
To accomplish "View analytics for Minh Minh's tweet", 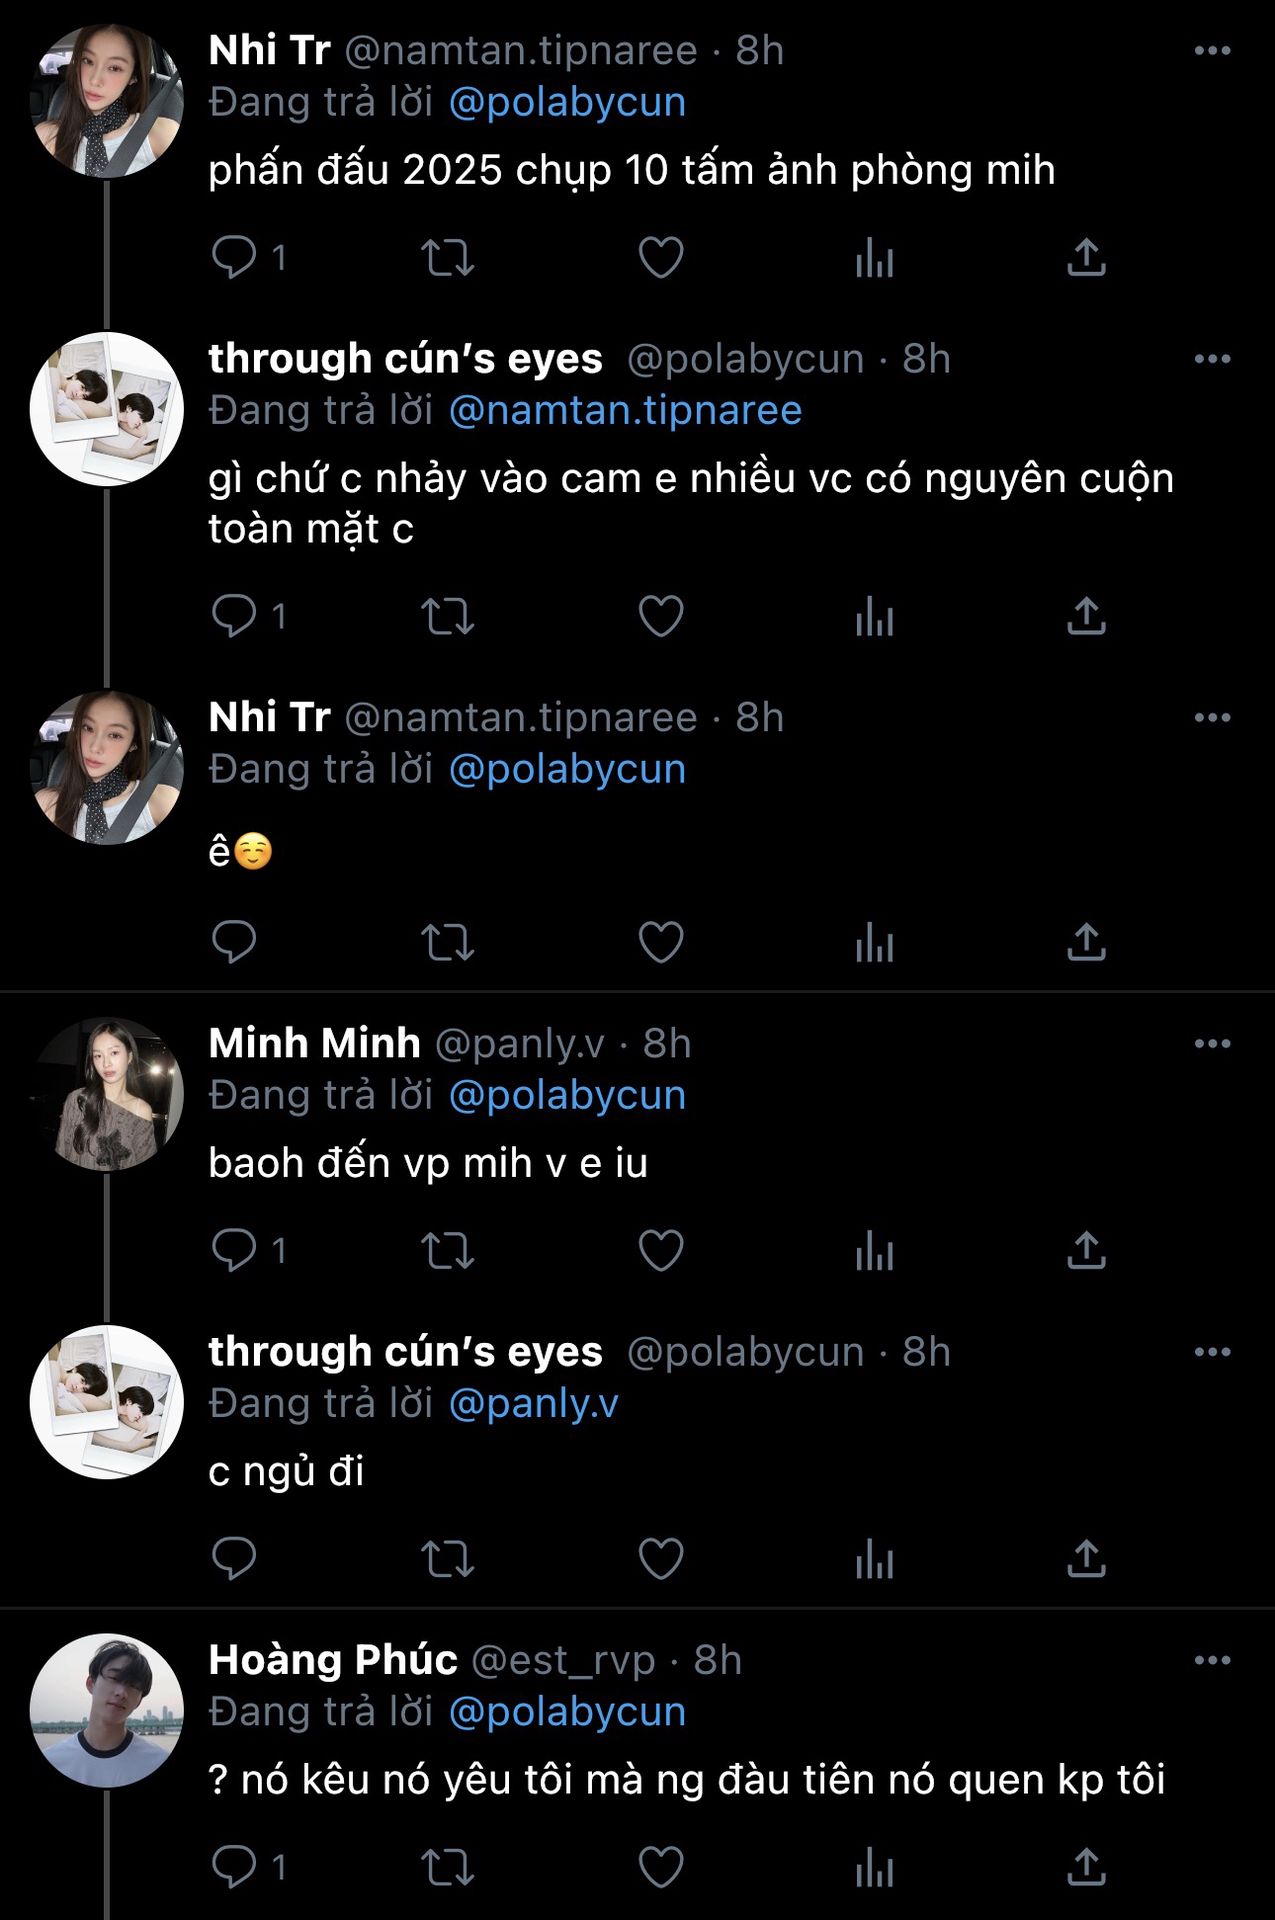I will click(x=874, y=1250).
